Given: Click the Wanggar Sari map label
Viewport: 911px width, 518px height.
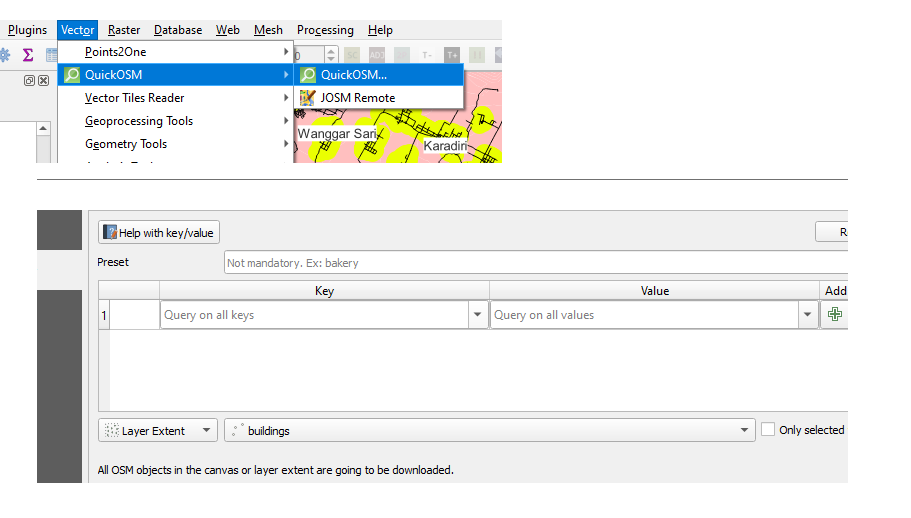Looking at the screenshot, I should point(337,134).
